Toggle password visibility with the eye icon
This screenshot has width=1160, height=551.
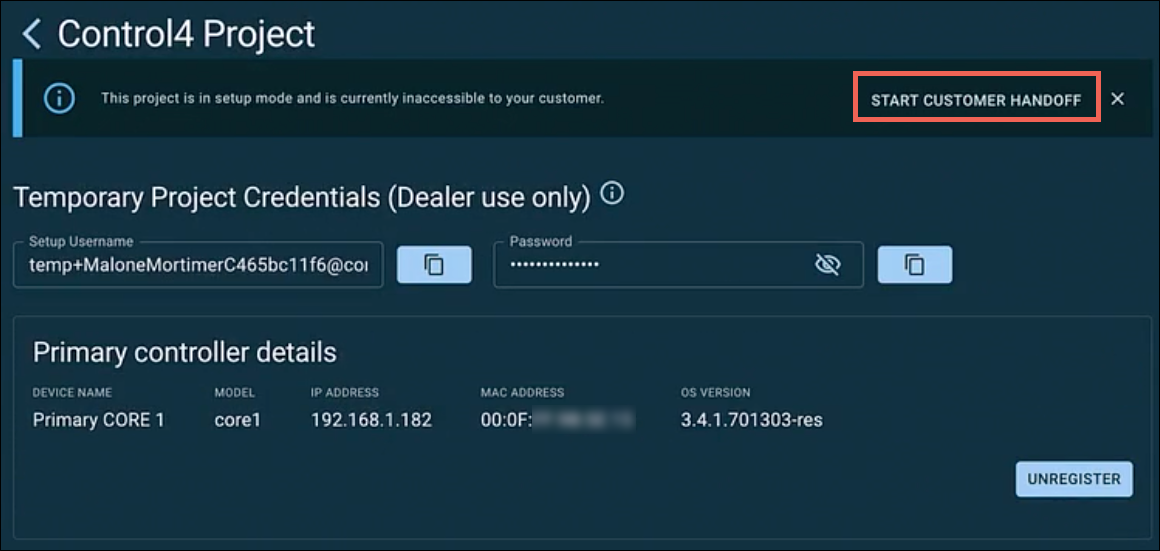coord(827,265)
